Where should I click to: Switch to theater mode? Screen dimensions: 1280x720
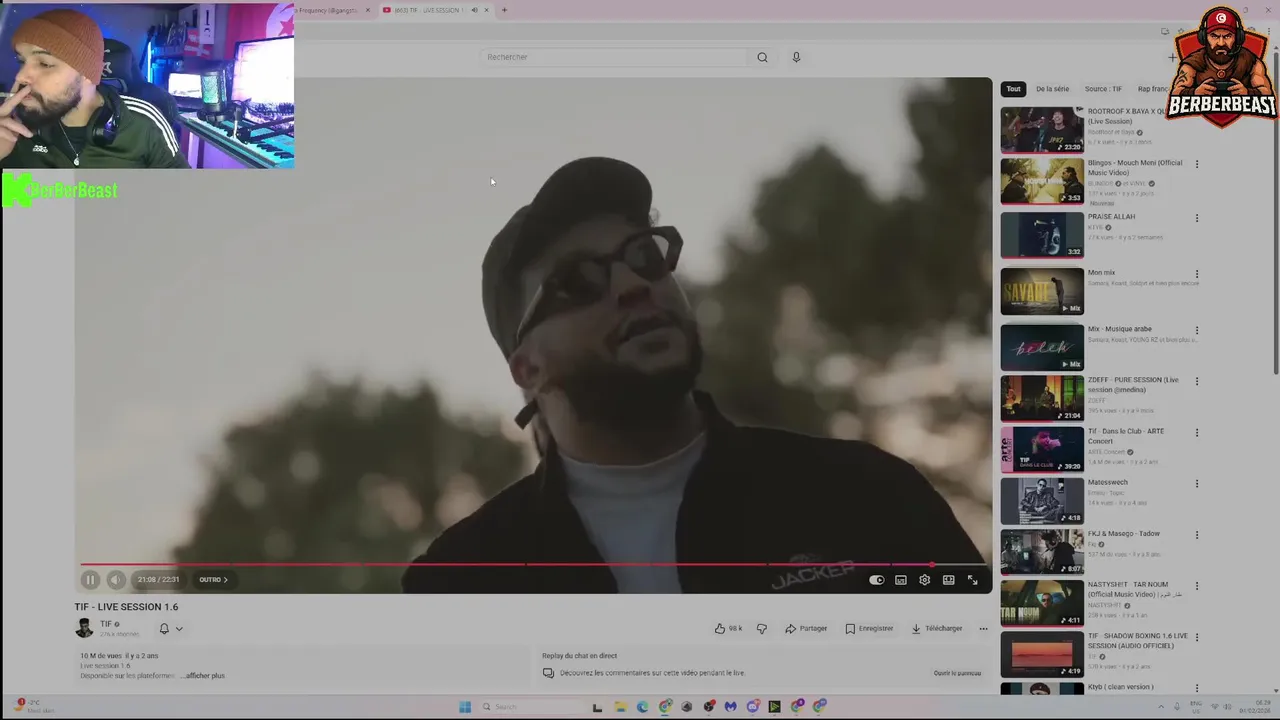pos(949,580)
